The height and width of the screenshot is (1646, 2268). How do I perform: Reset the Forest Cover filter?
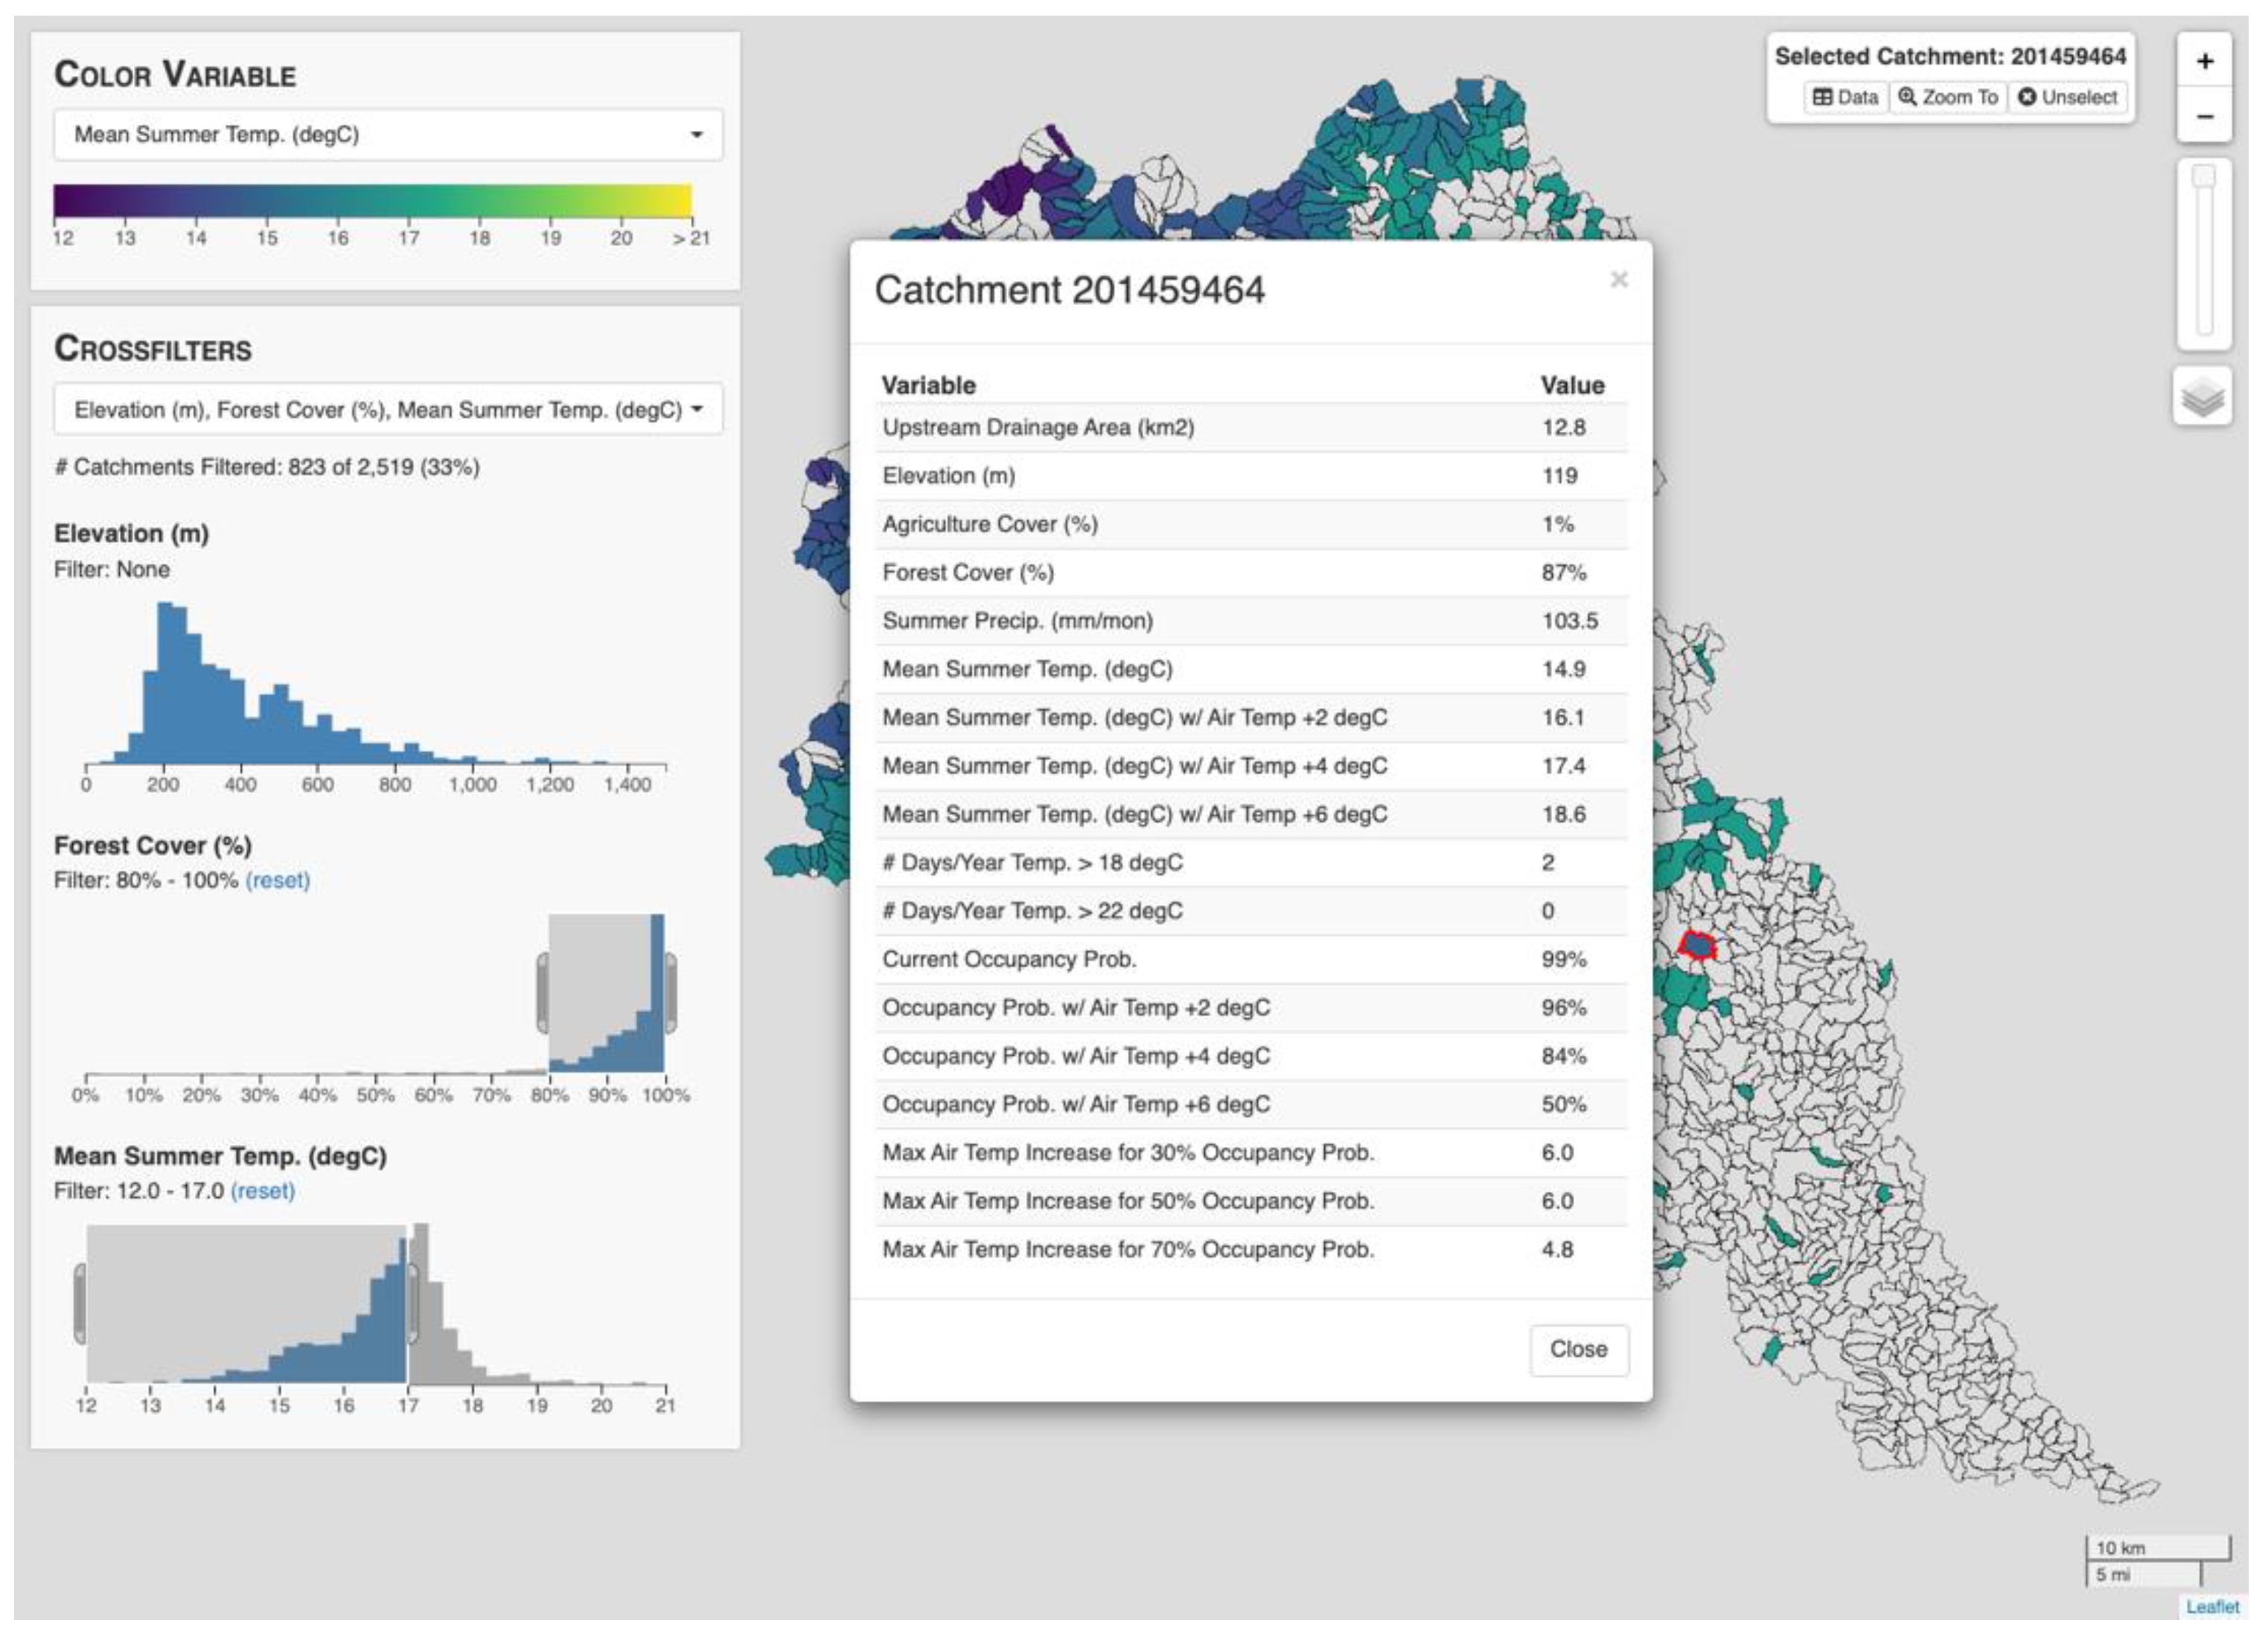277,880
